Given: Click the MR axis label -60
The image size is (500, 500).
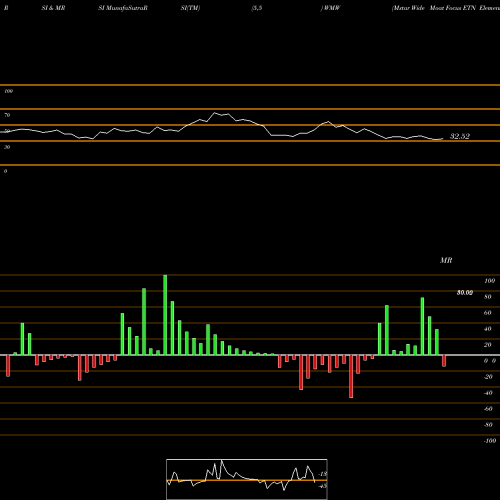Looking at the screenshot, I should (x=488, y=409).
